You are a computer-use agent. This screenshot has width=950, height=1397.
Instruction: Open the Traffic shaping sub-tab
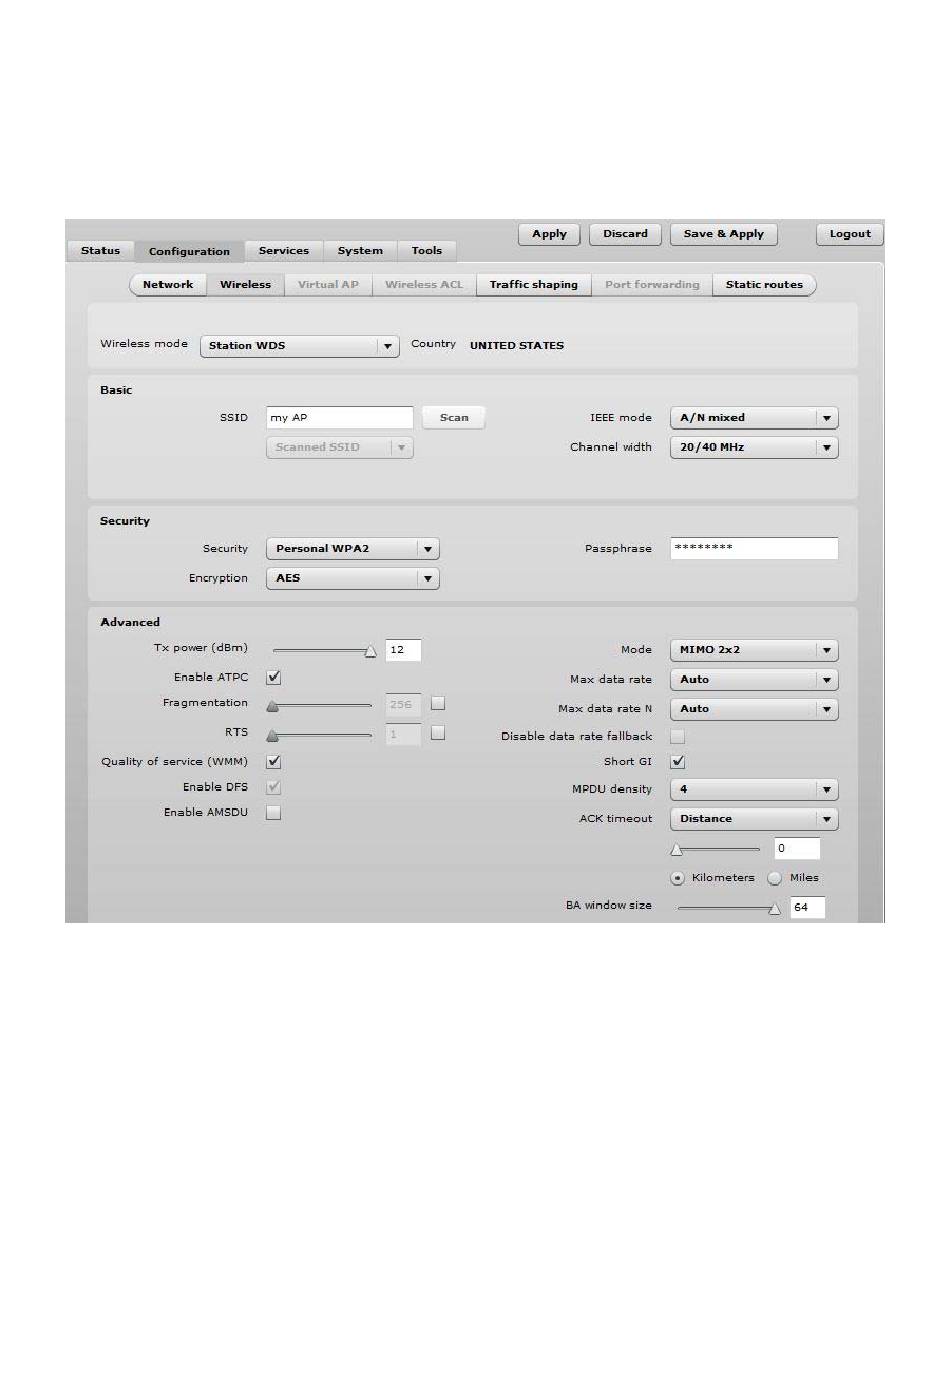(533, 285)
